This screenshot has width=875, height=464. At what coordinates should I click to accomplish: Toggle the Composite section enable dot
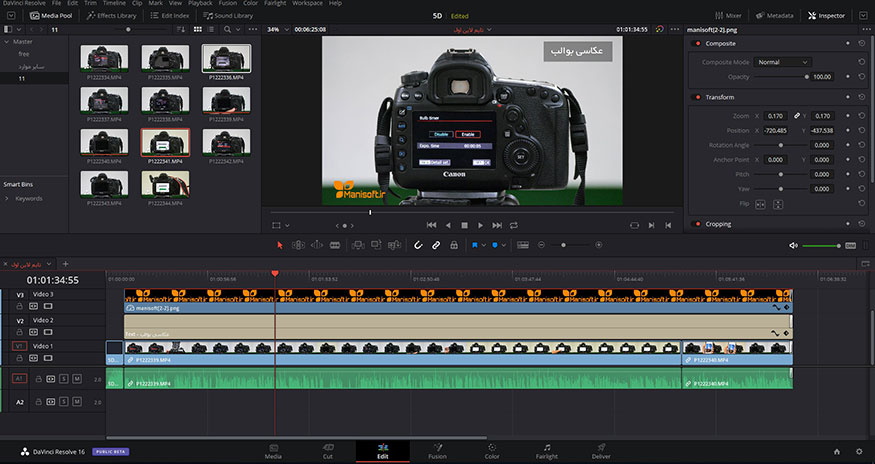(697, 44)
